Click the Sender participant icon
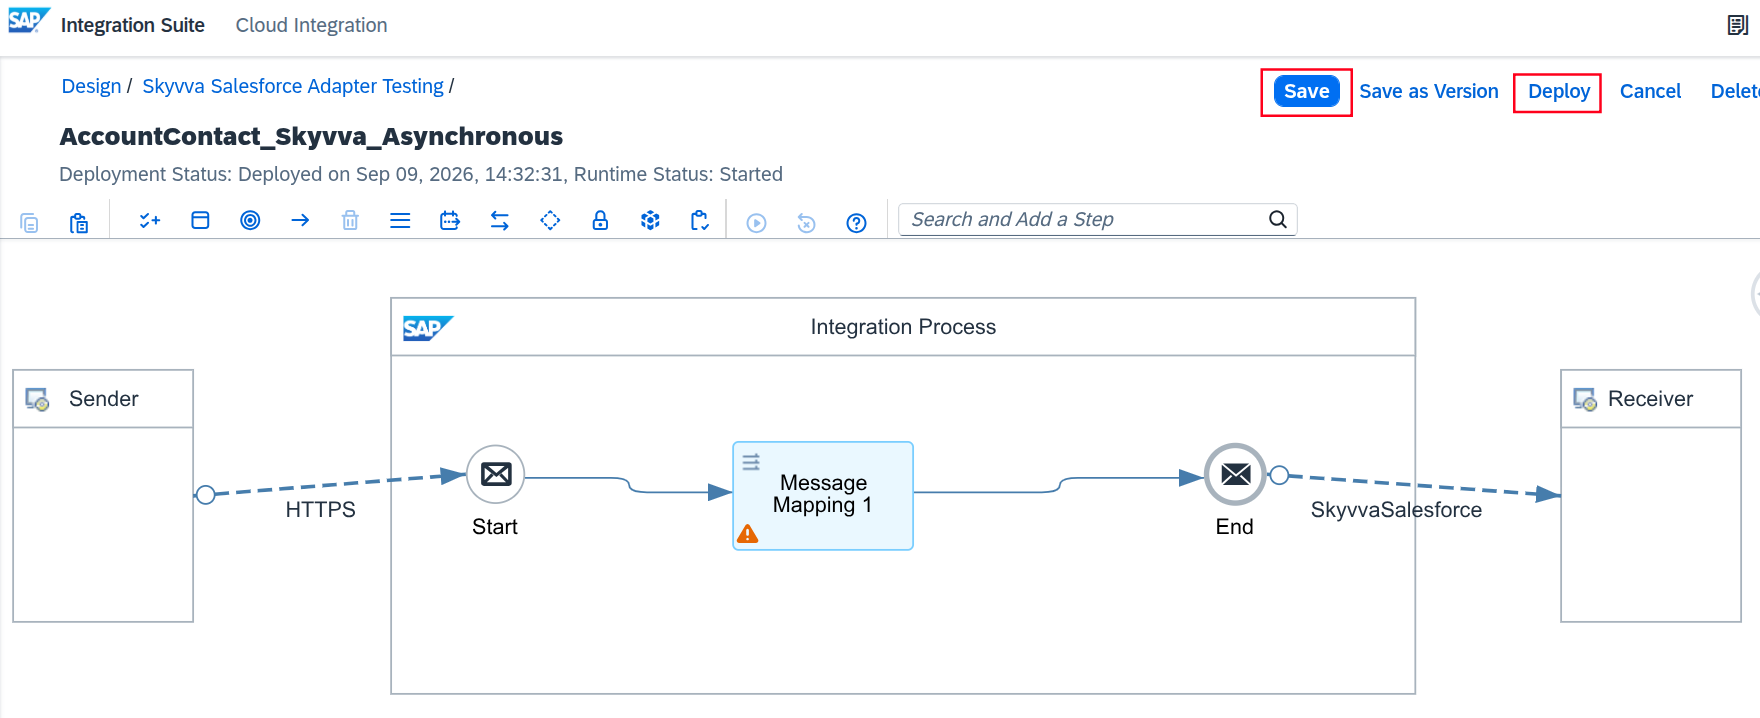 pyautogui.click(x=37, y=399)
